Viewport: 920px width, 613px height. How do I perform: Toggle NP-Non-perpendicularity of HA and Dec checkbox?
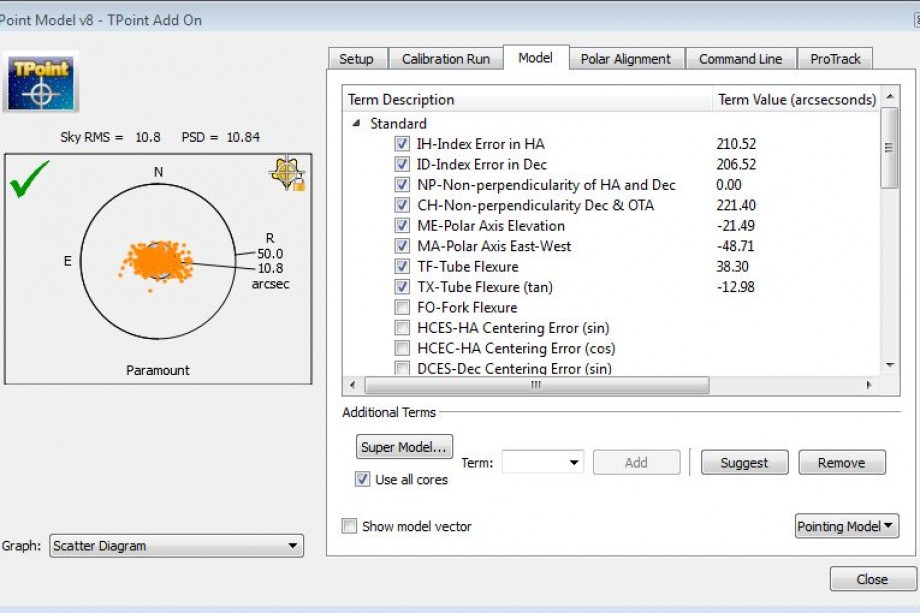coord(402,185)
